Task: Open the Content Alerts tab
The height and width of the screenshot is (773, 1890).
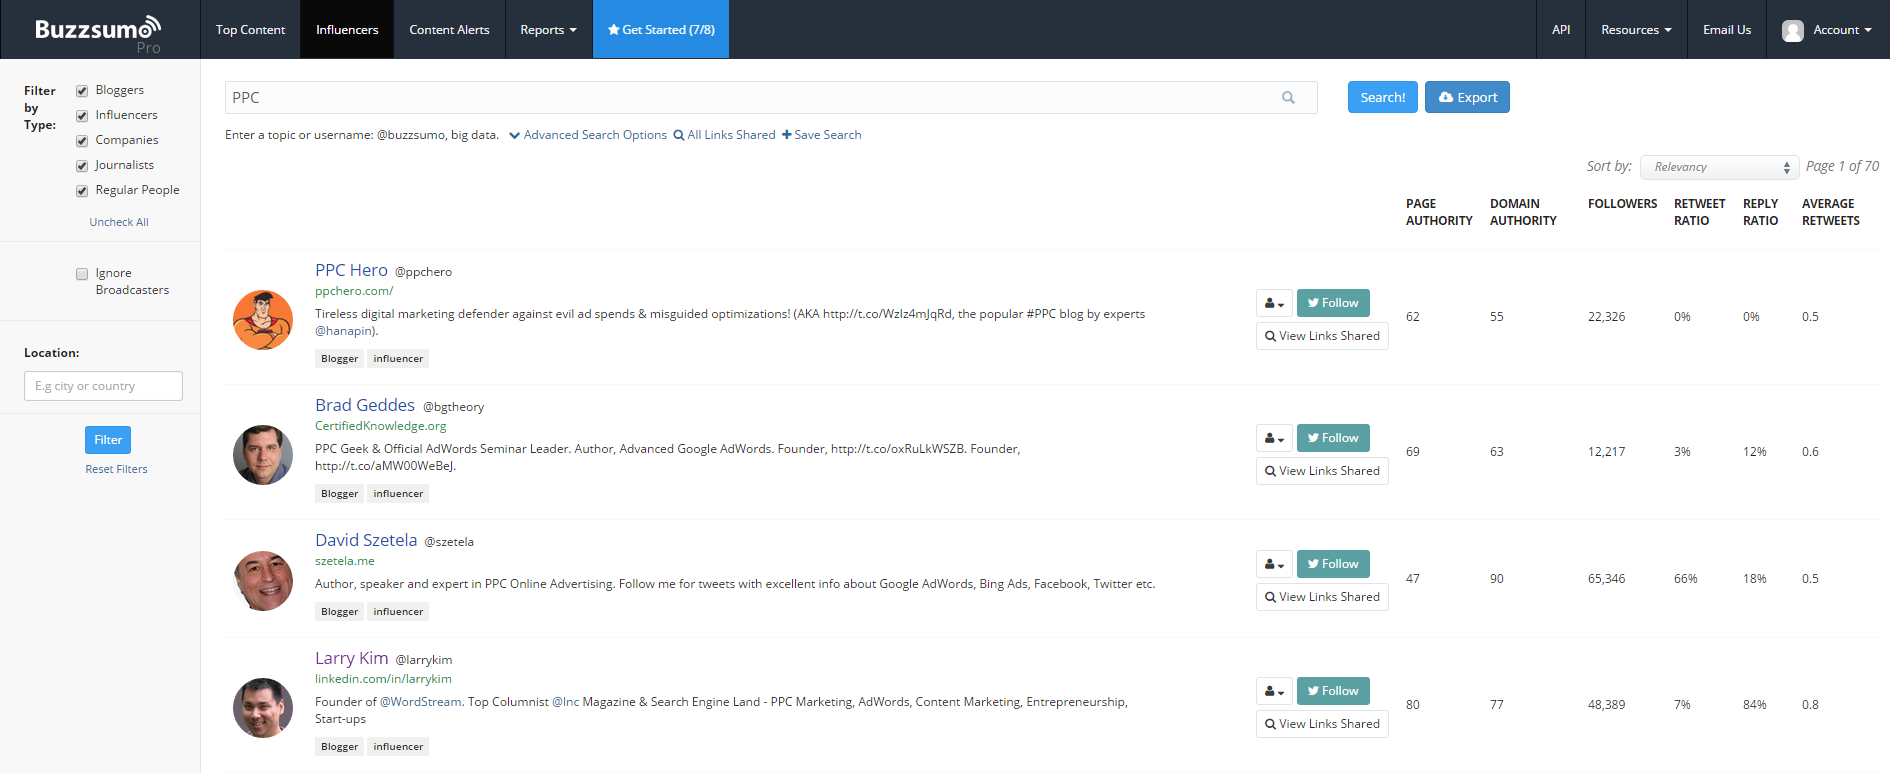Action: pos(449,30)
